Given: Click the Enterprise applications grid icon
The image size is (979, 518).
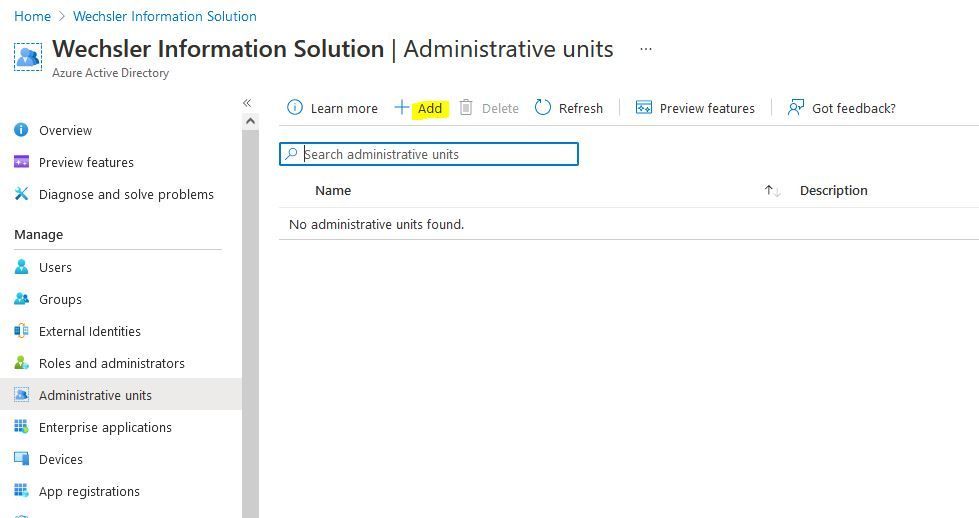Looking at the screenshot, I should 21,426.
